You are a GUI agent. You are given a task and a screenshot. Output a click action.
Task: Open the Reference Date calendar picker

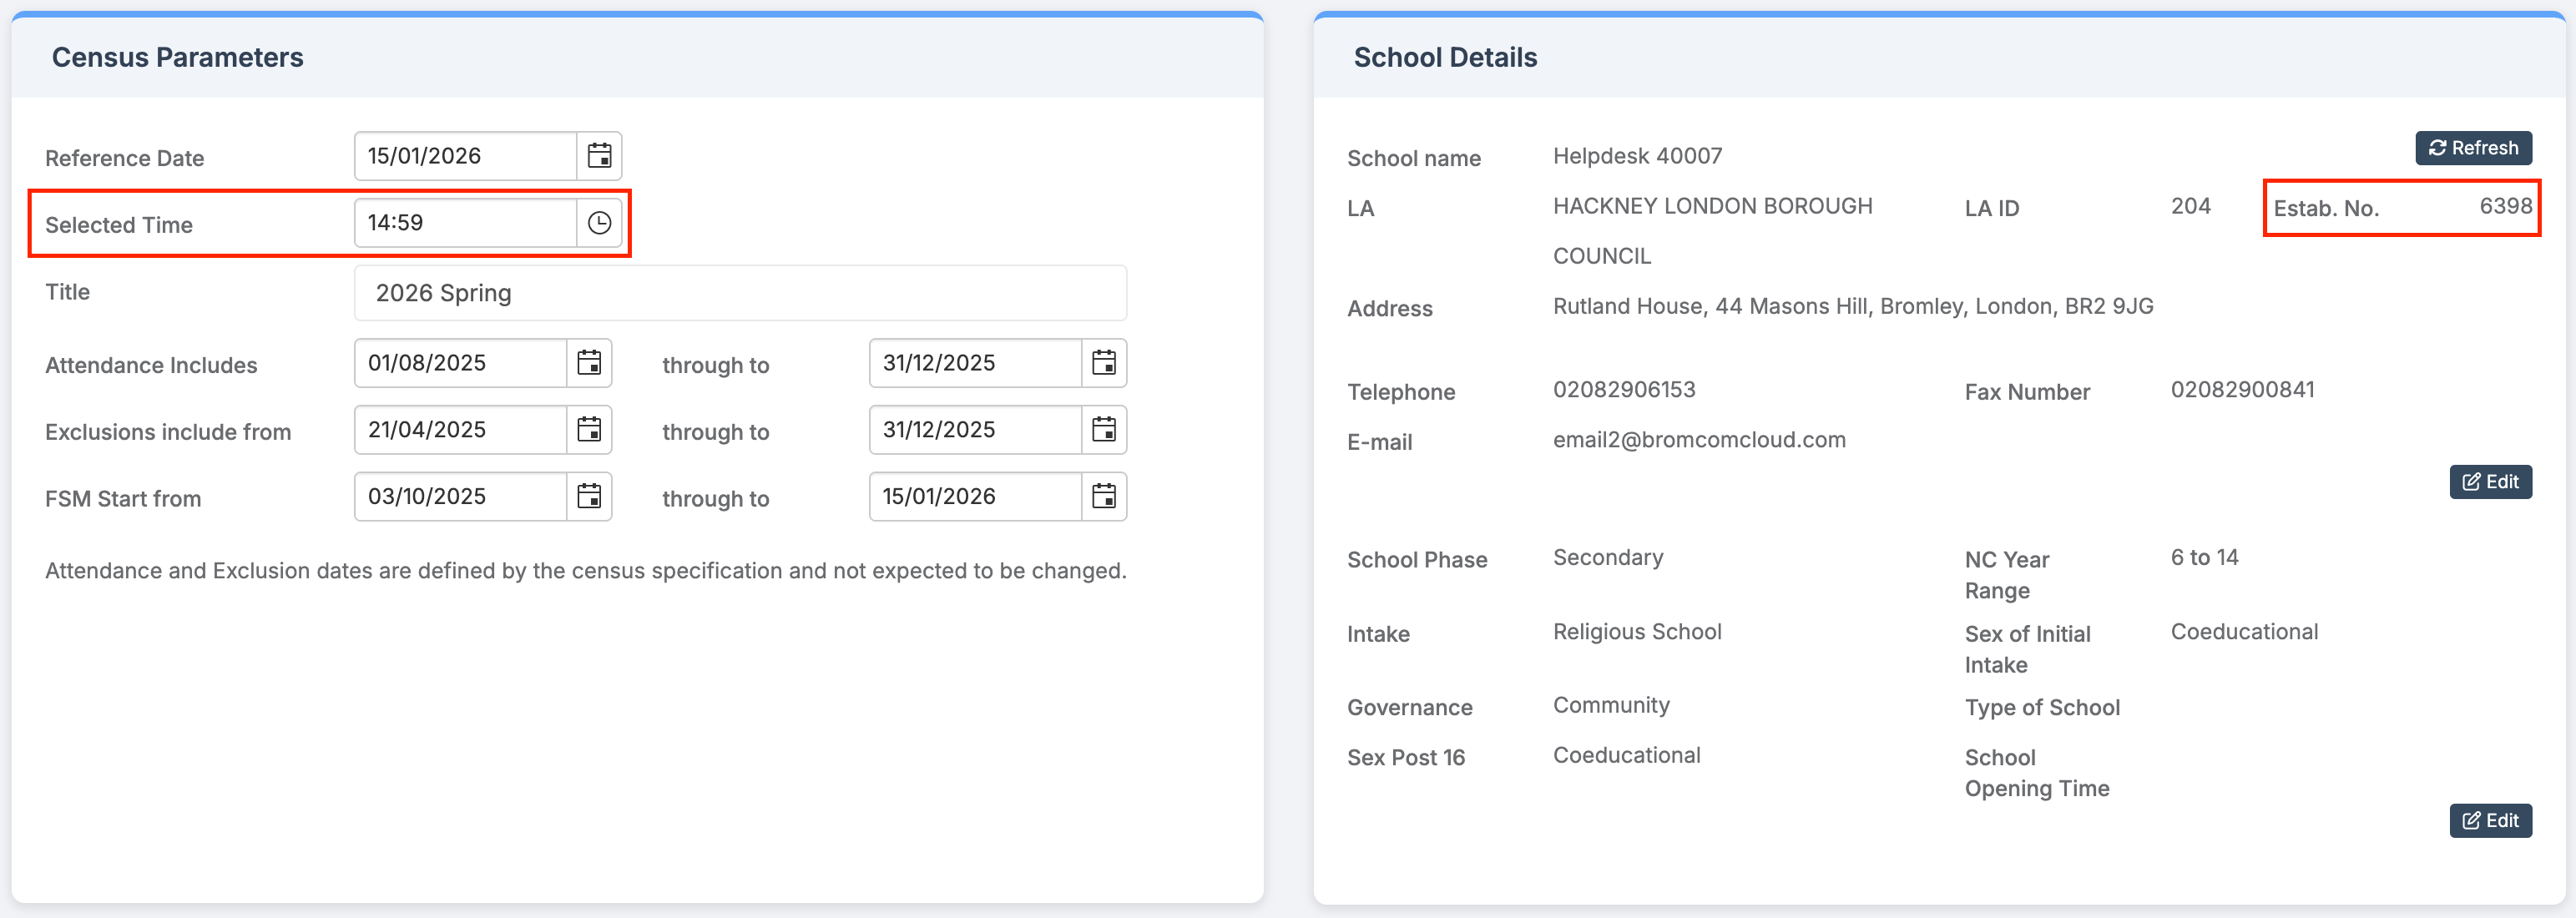[x=599, y=156]
